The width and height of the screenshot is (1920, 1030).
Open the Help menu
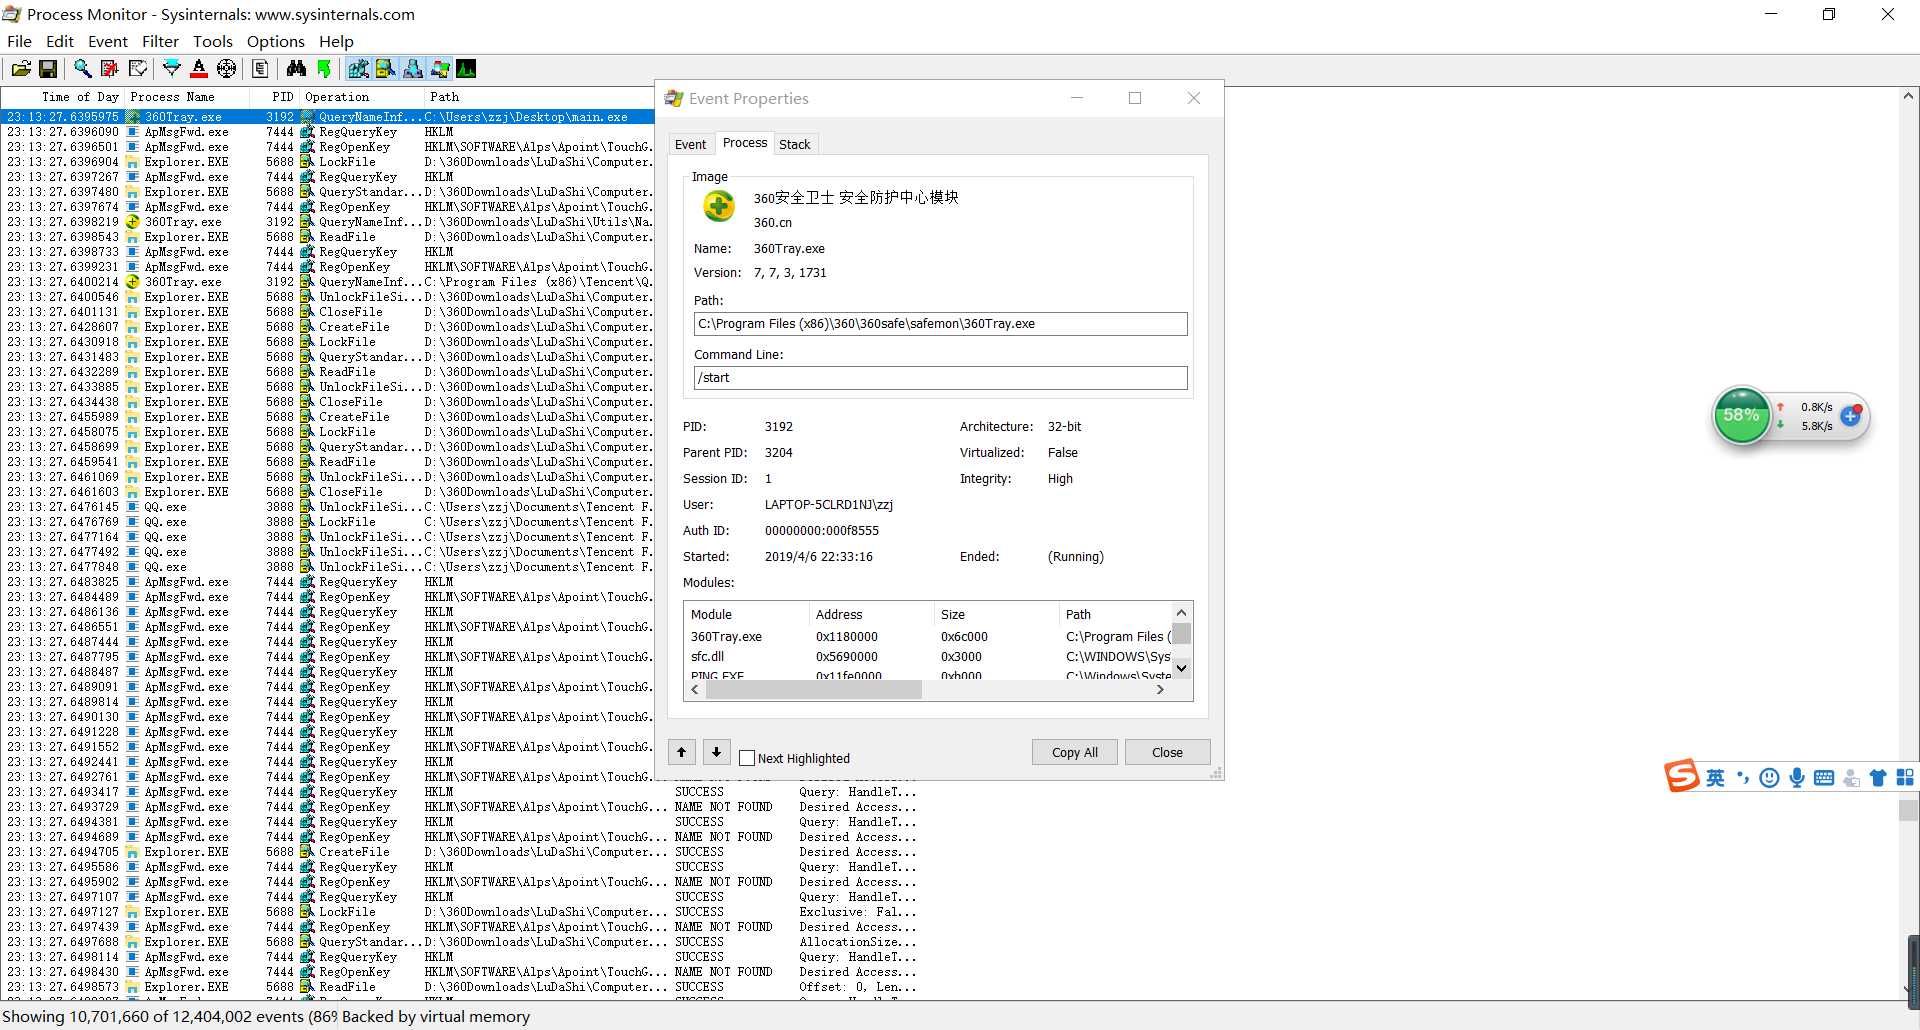(336, 41)
